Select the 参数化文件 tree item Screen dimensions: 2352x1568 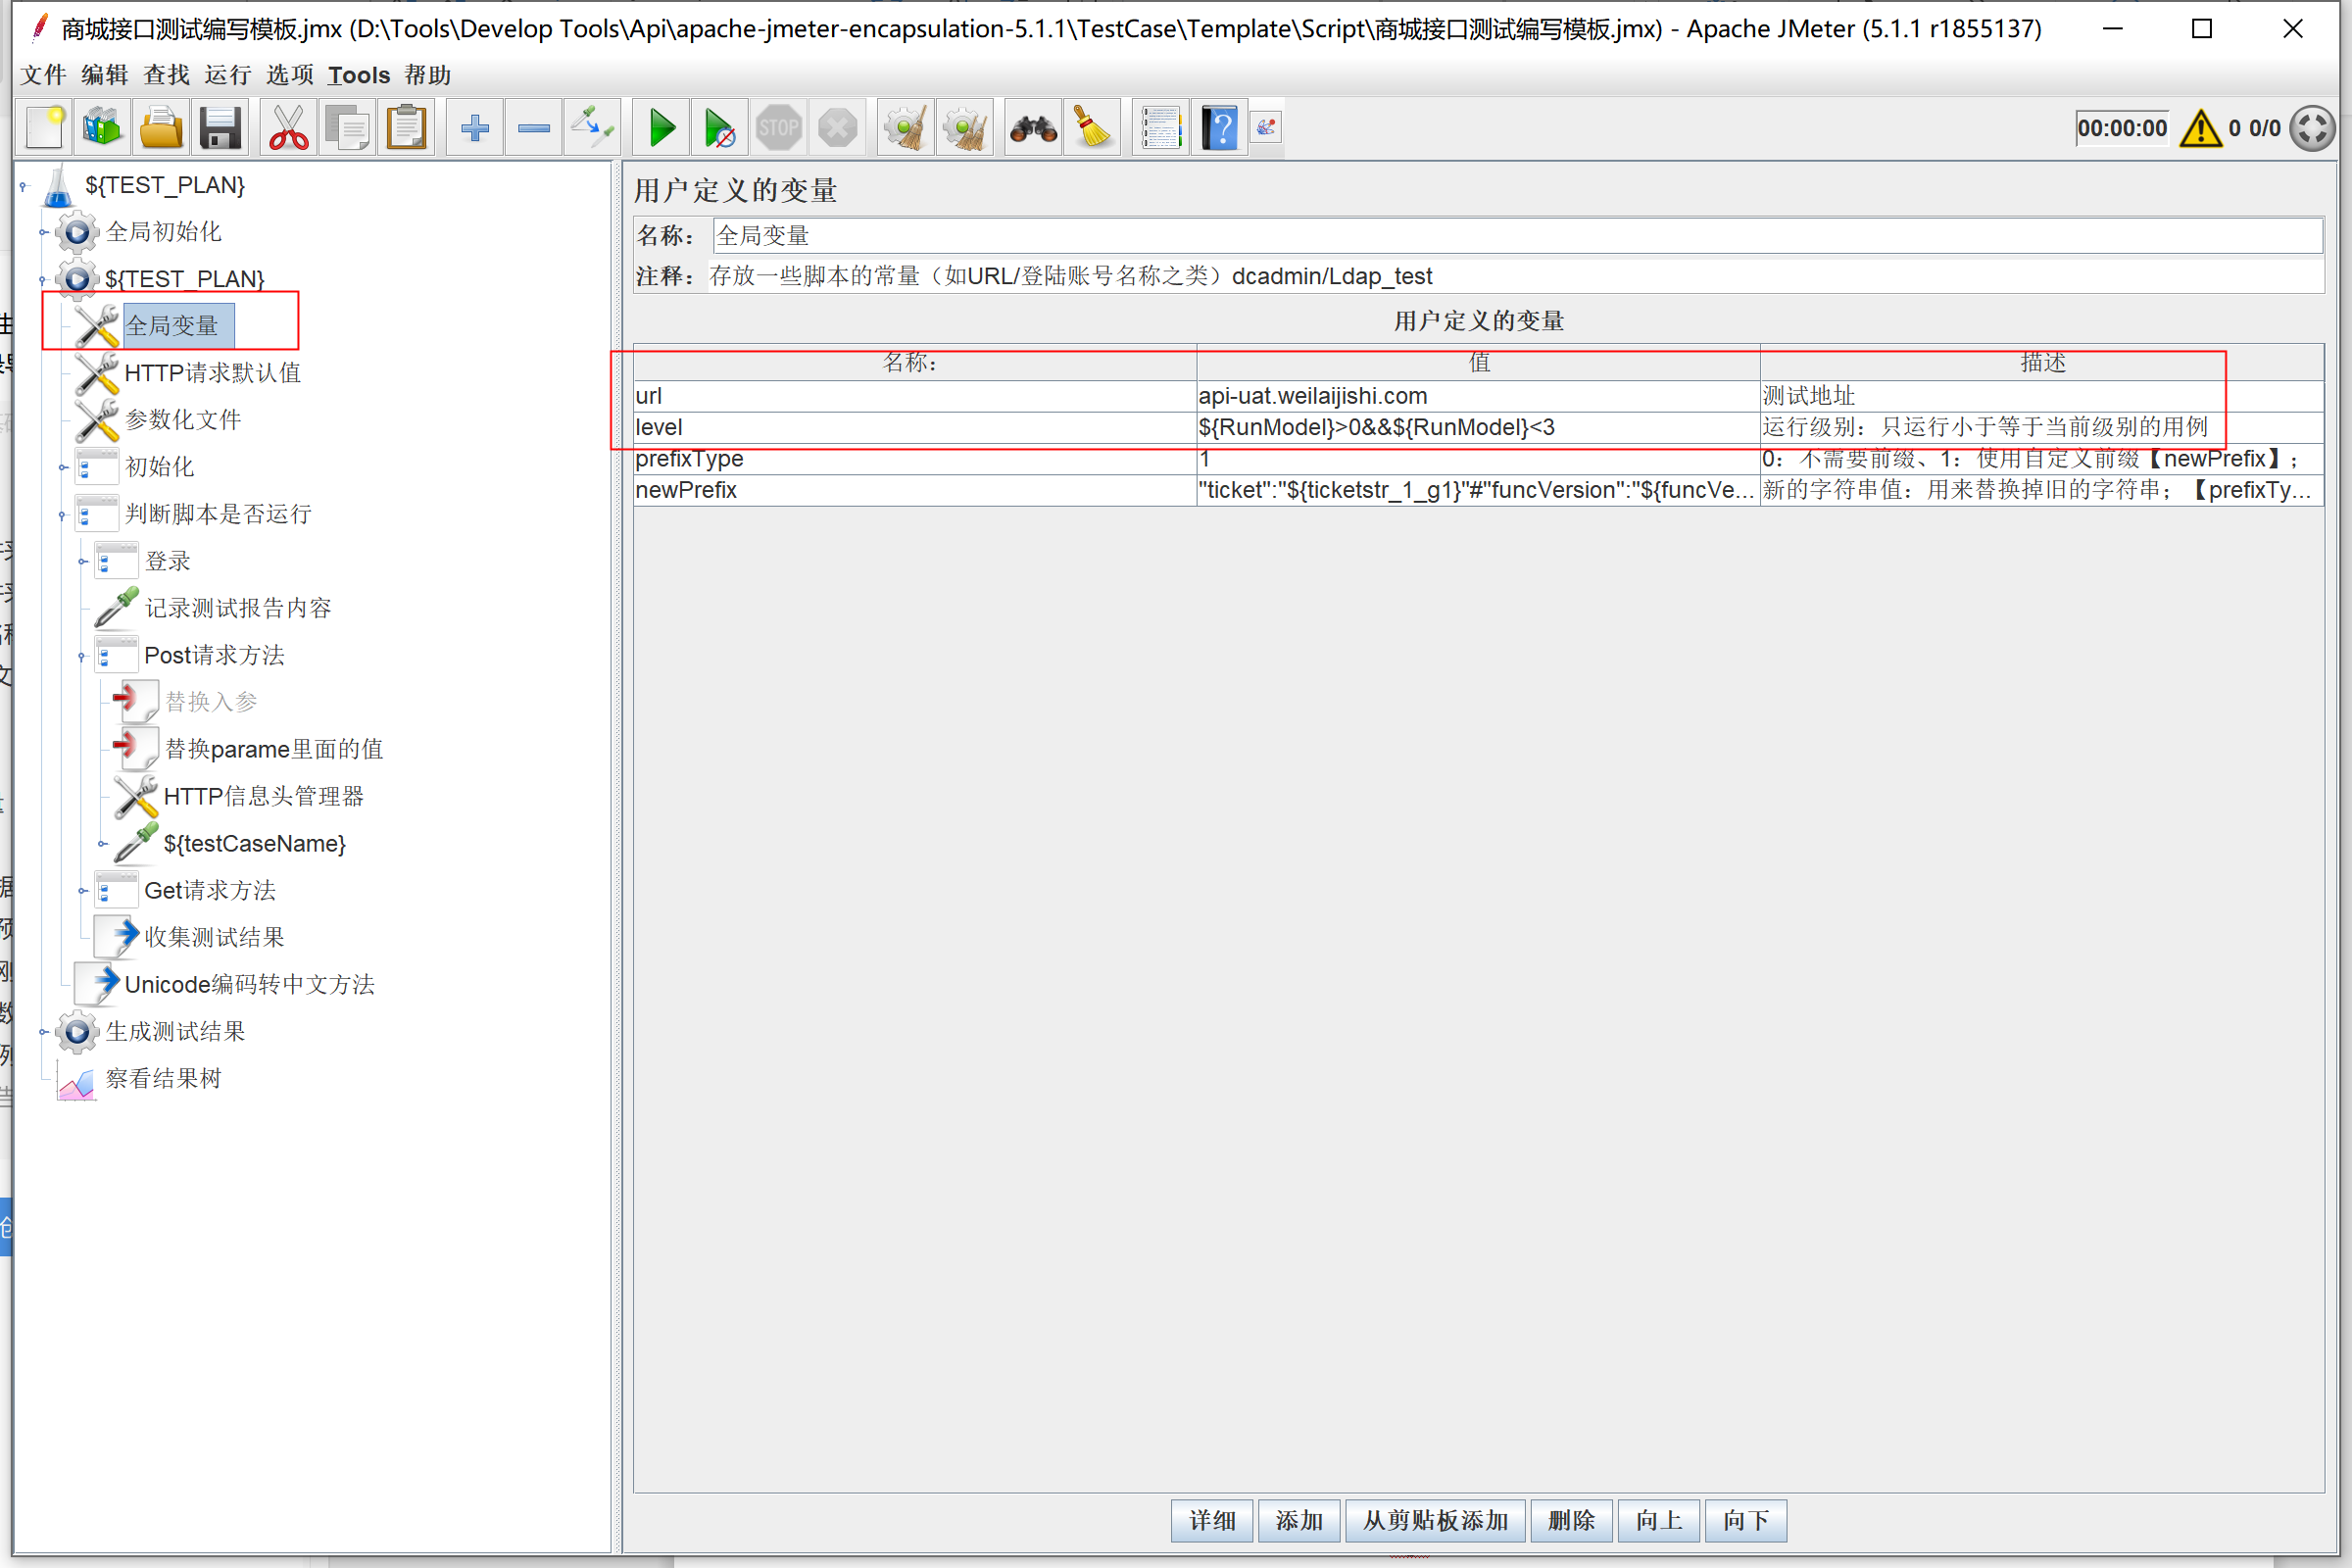click(x=183, y=420)
